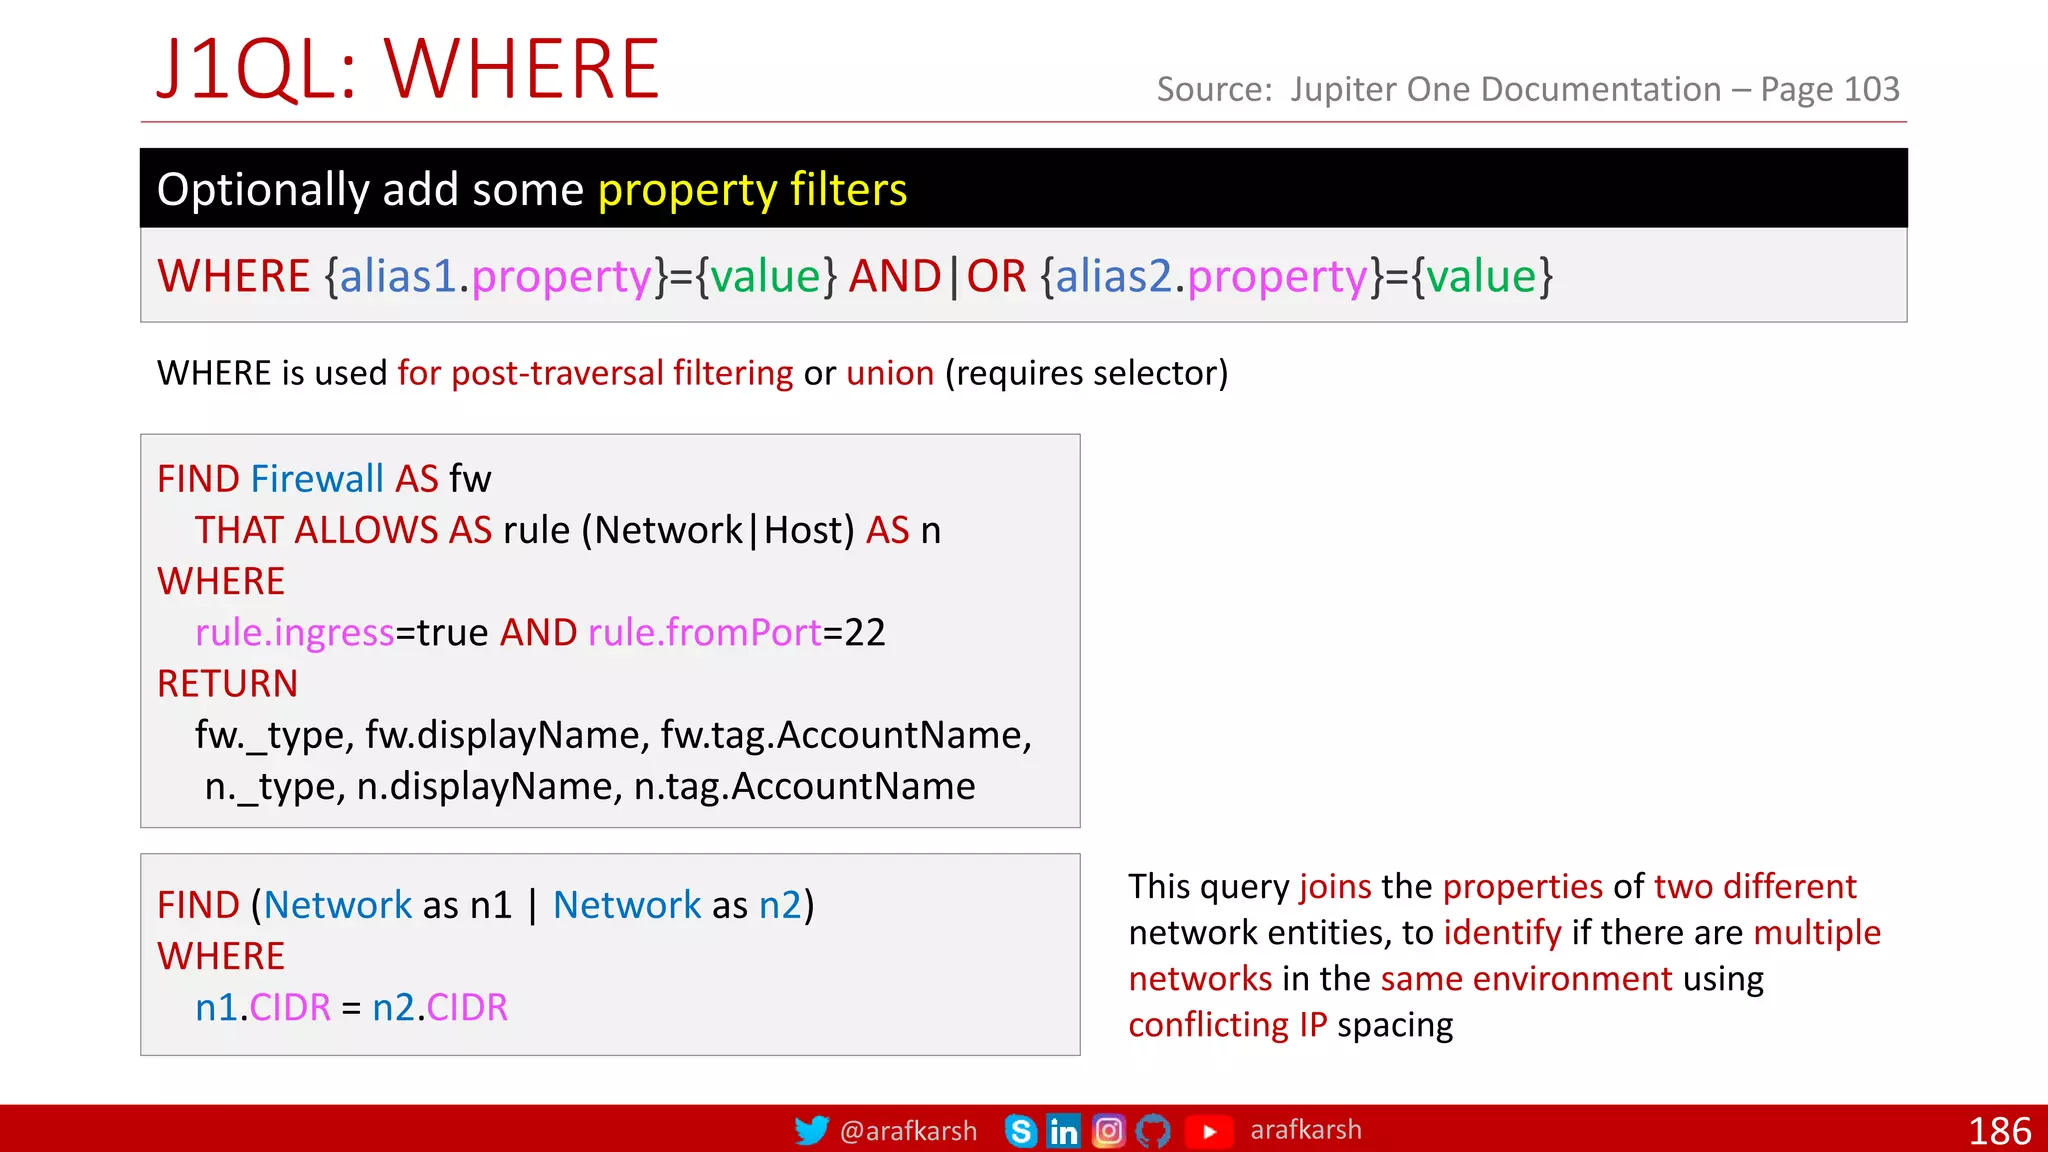Click the WHERE keyword in the Network query
Image resolution: width=2048 pixels, height=1152 pixels.
click(x=221, y=957)
